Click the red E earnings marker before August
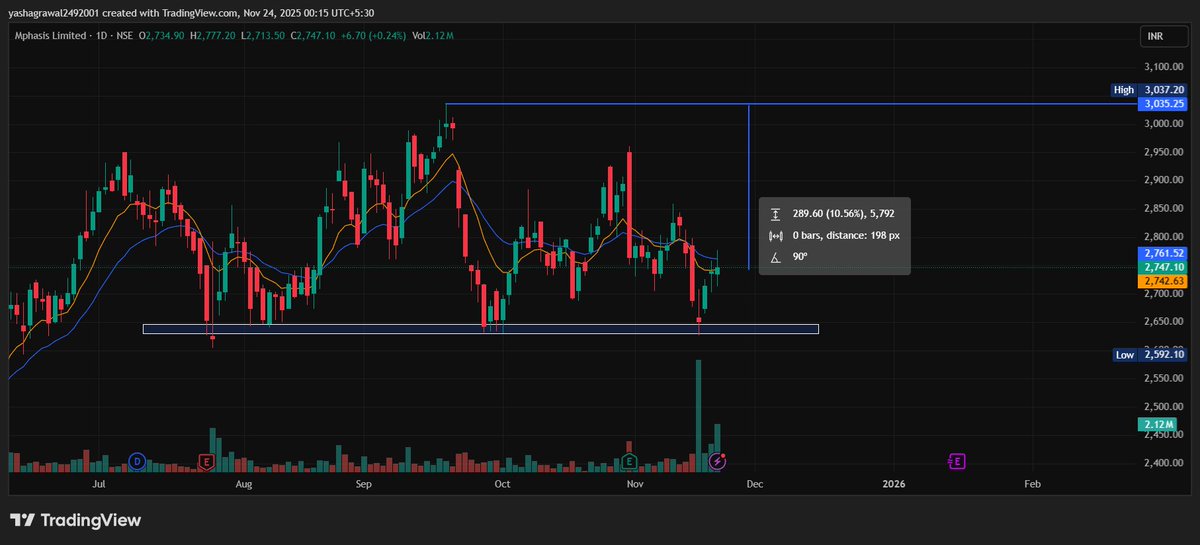 click(x=206, y=461)
